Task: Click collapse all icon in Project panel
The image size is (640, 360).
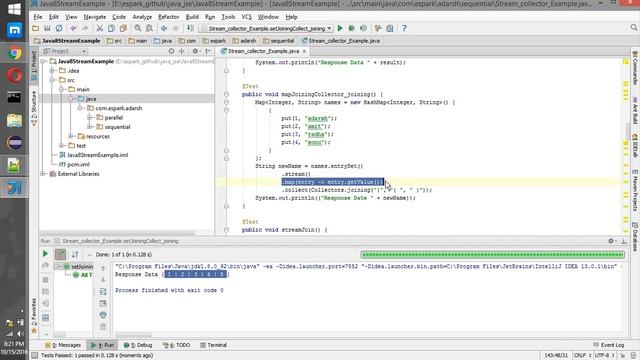Action: pyautogui.click(x=182, y=51)
